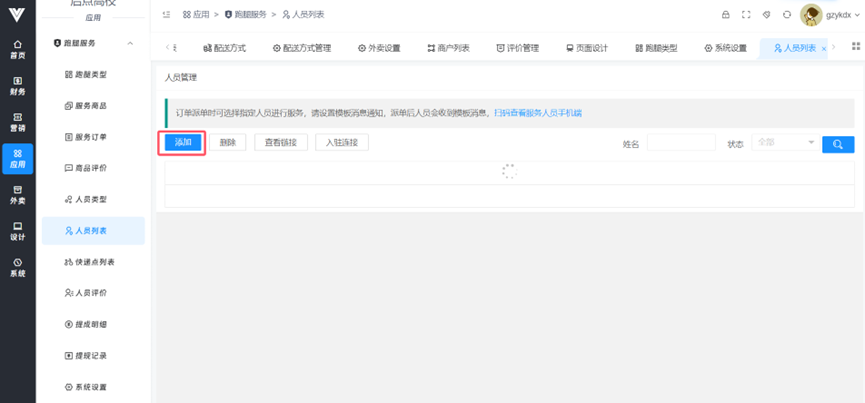Screen dimensions: 865x403
Task: Open the 系统 system section
Action: [x=17, y=267]
